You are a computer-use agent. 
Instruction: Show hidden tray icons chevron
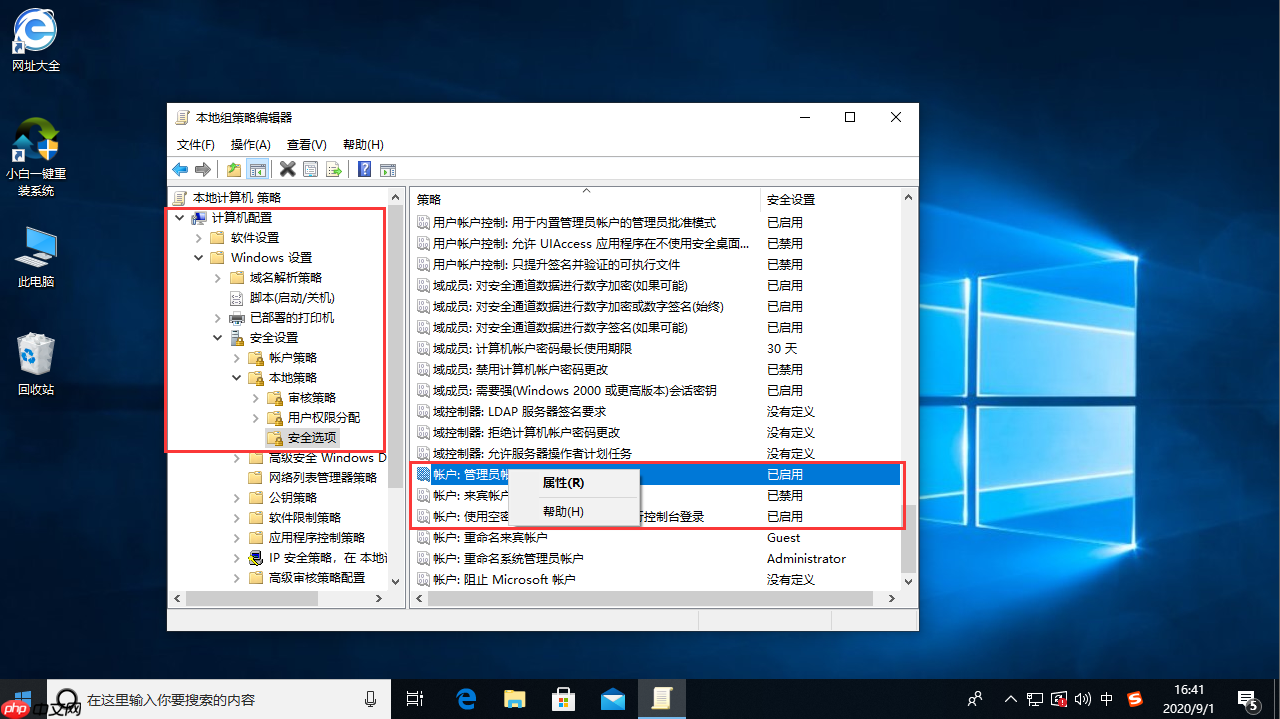1011,699
